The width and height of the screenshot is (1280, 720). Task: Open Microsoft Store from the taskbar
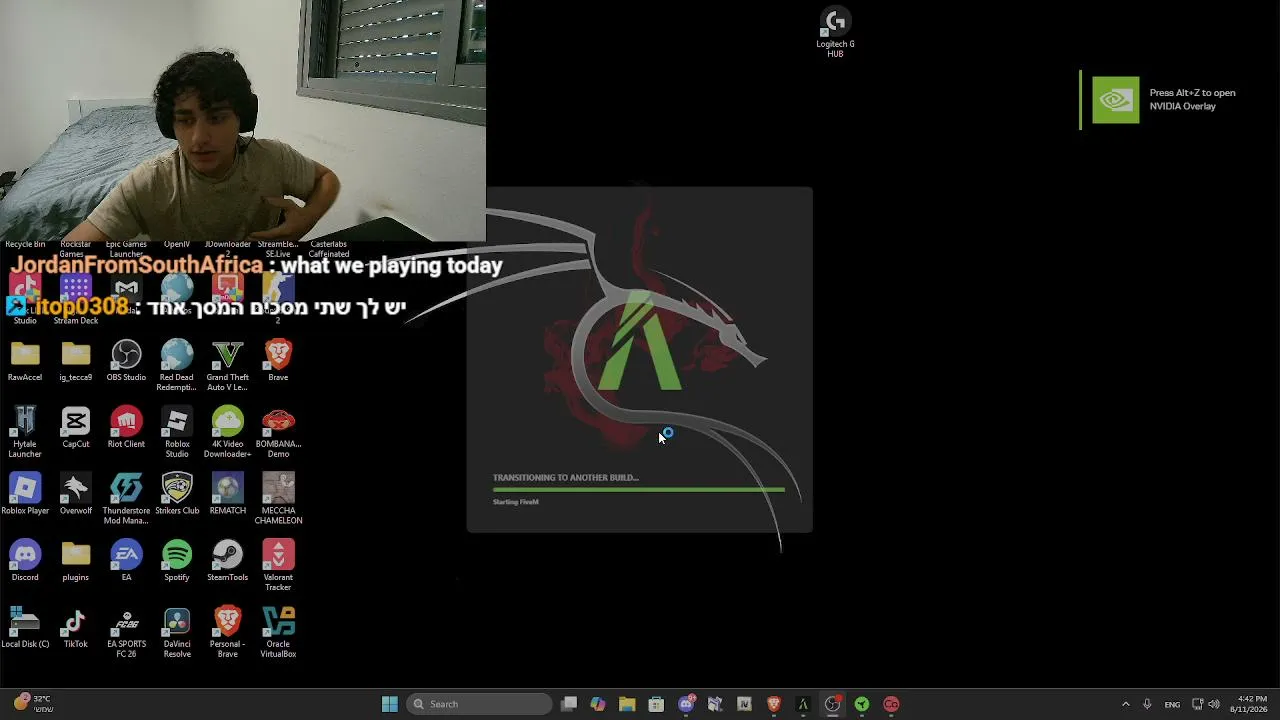coord(656,704)
